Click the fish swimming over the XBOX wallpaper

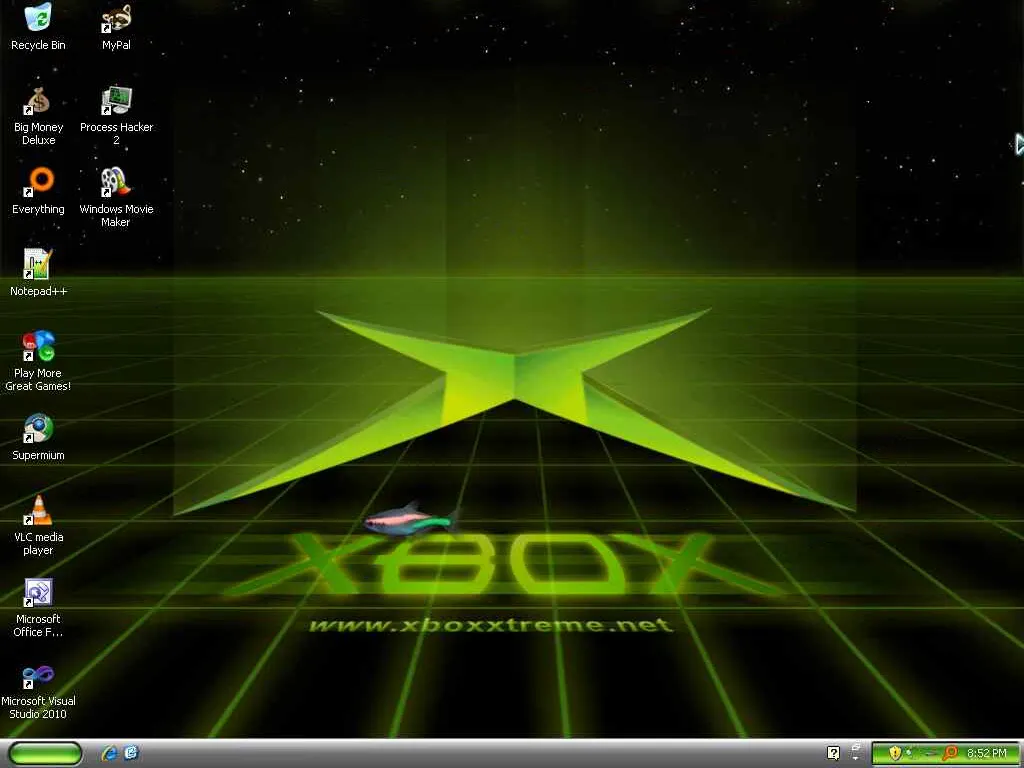(411, 519)
